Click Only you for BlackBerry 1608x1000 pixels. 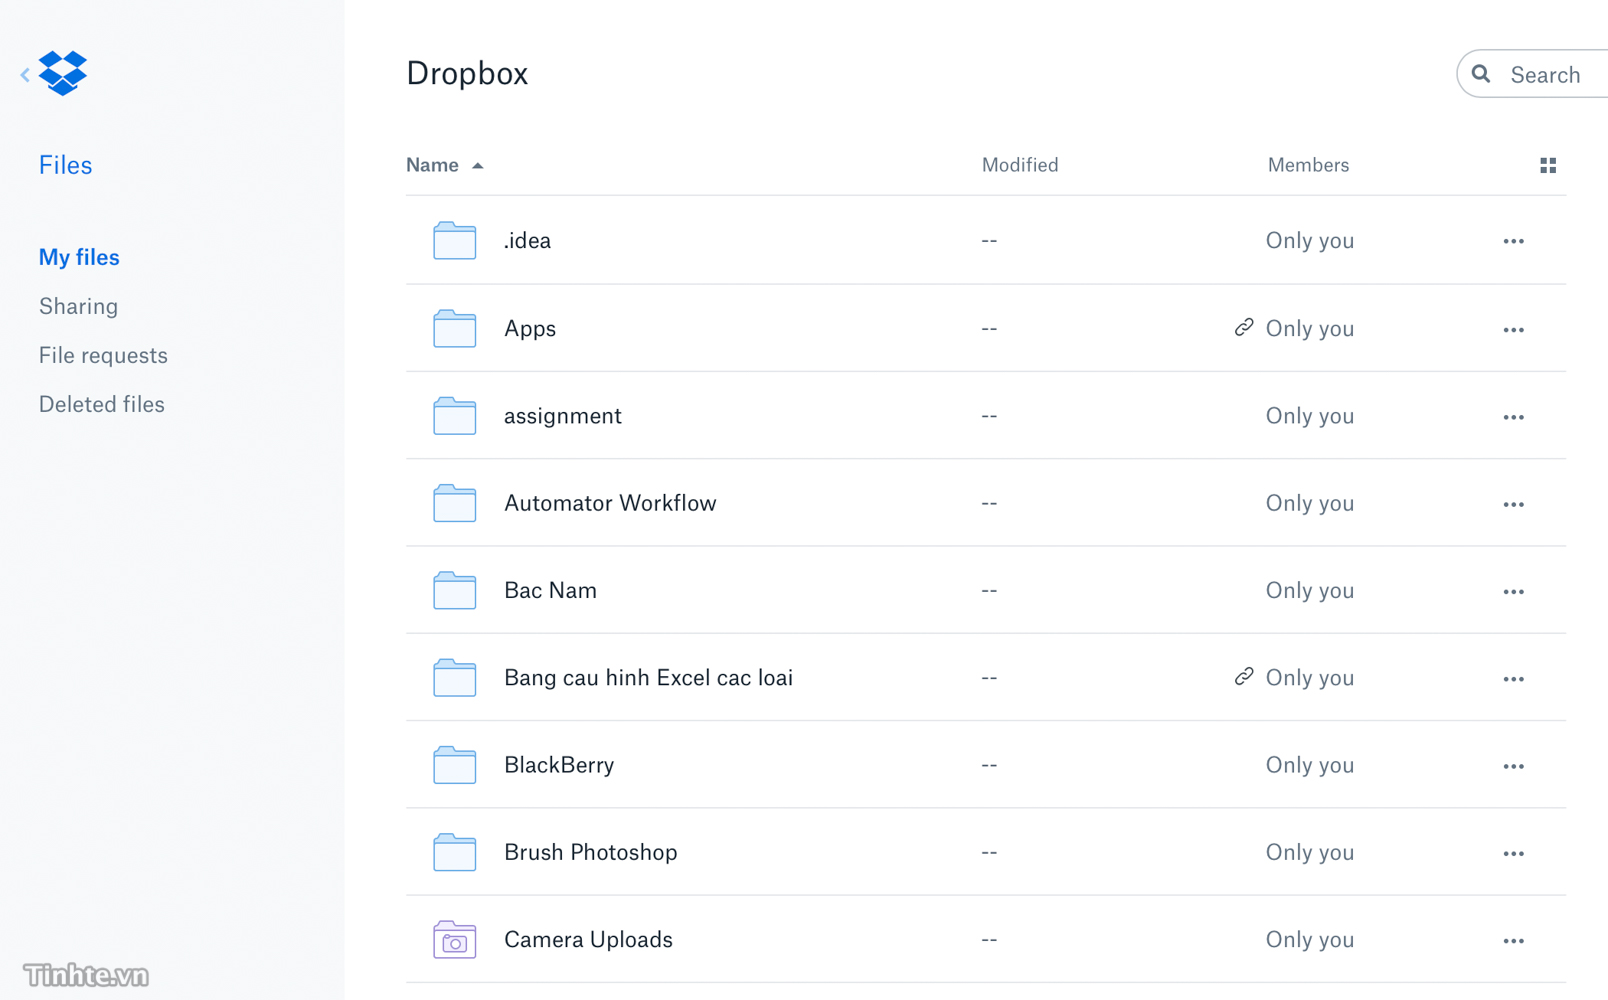click(1310, 765)
